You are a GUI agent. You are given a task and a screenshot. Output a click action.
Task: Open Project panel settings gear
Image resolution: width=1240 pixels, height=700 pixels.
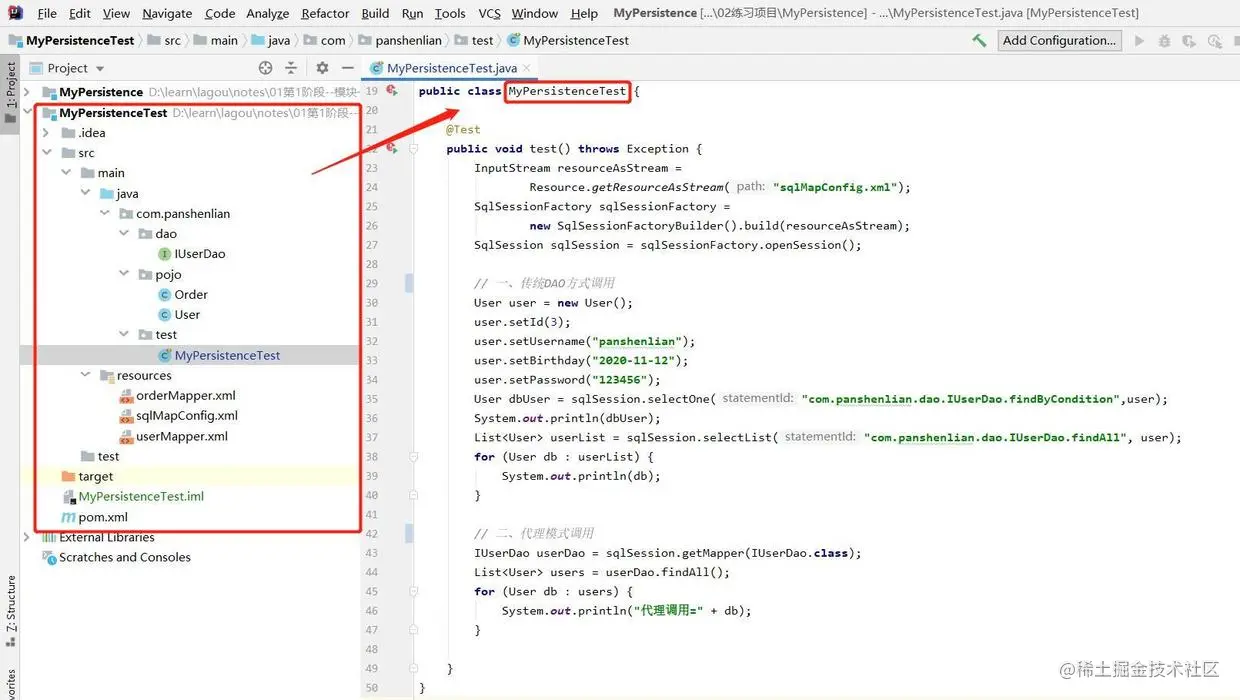(x=322, y=68)
